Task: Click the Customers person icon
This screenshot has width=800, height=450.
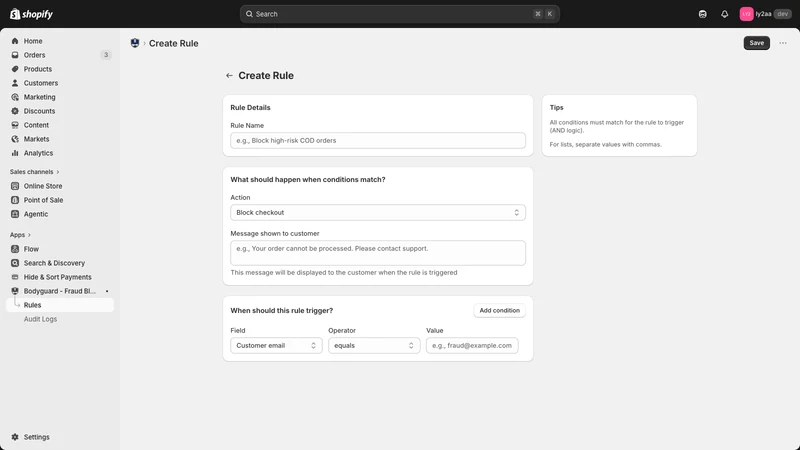Action: [x=15, y=83]
